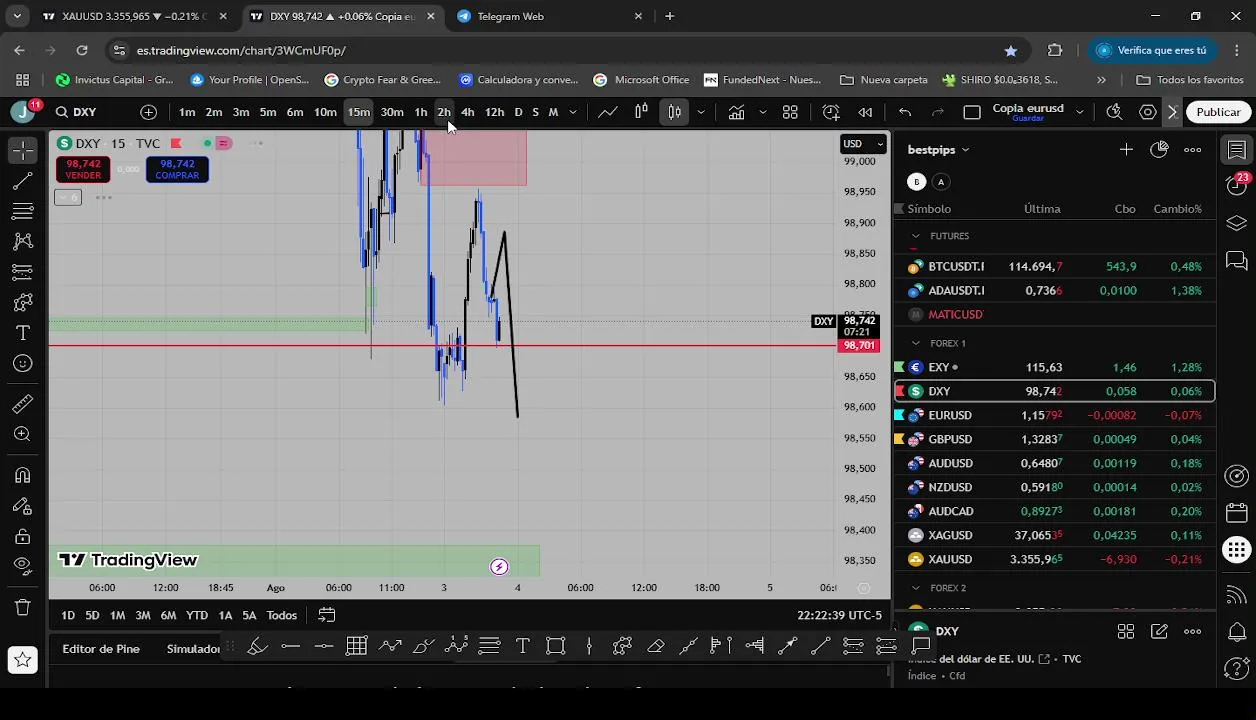Hide all drawings with eye icon
The width and height of the screenshot is (1256, 720).
click(x=23, y=566)
